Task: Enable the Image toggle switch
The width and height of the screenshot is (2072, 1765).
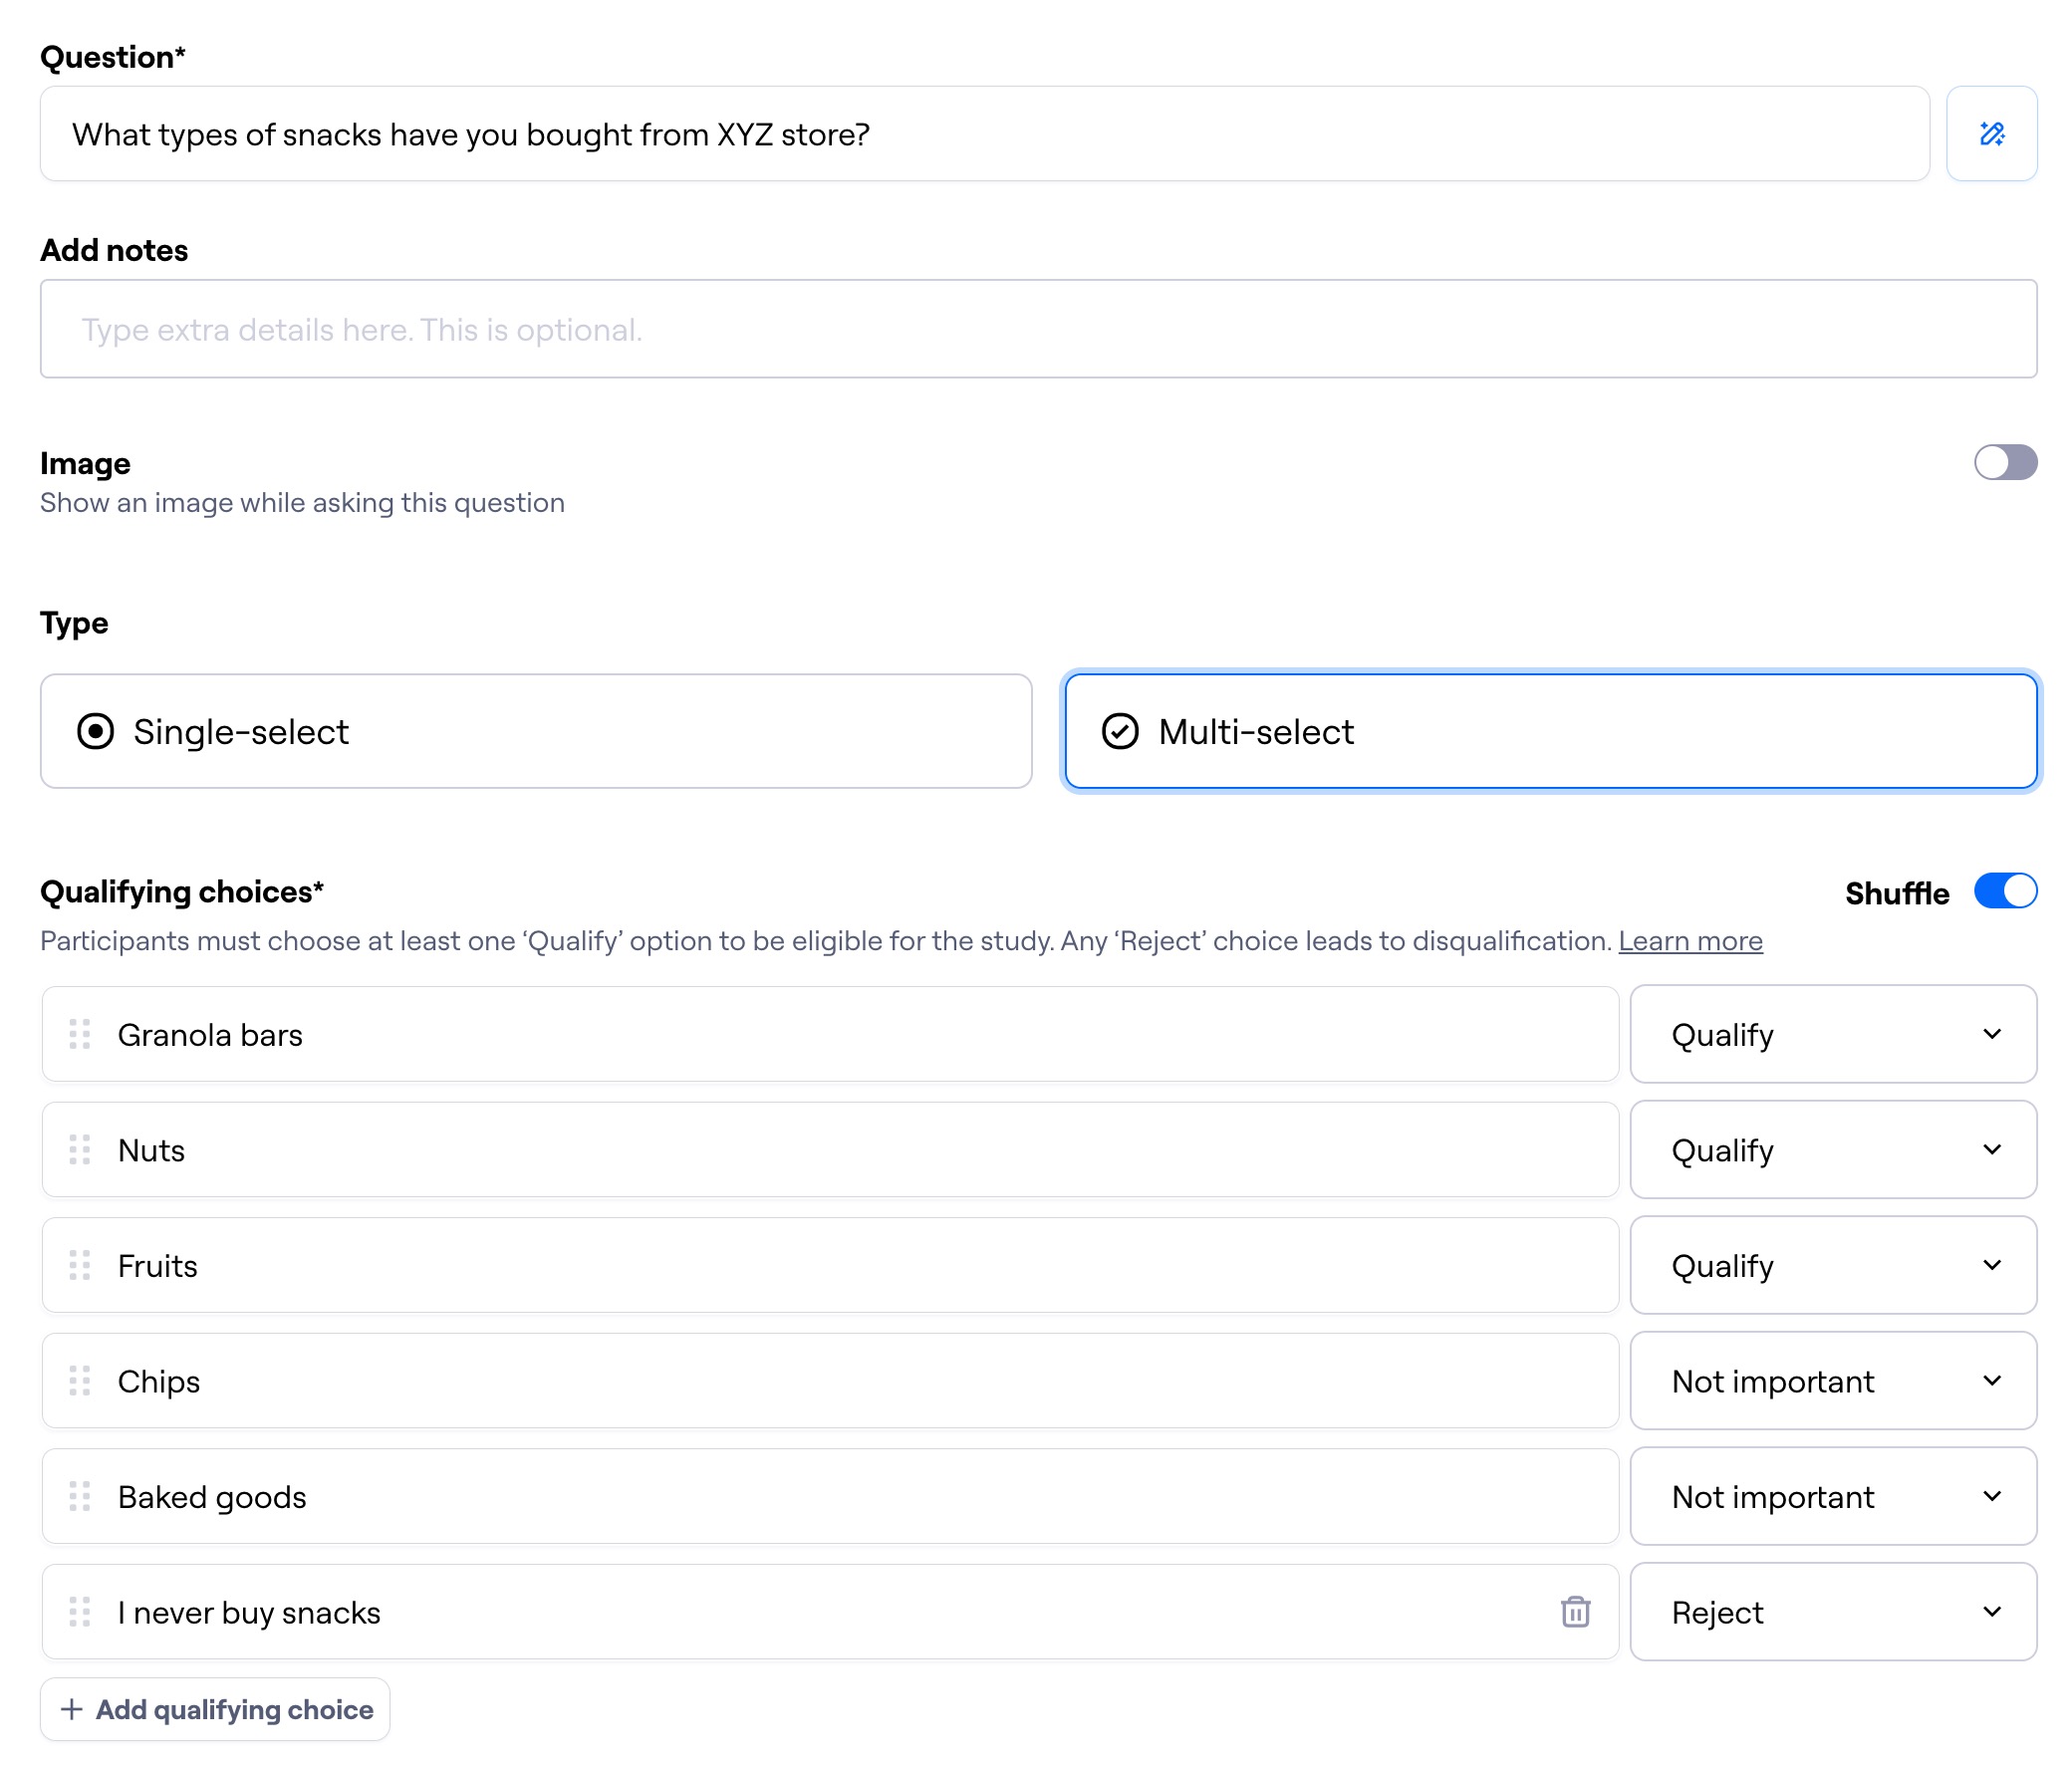Action: (2004, 462)
